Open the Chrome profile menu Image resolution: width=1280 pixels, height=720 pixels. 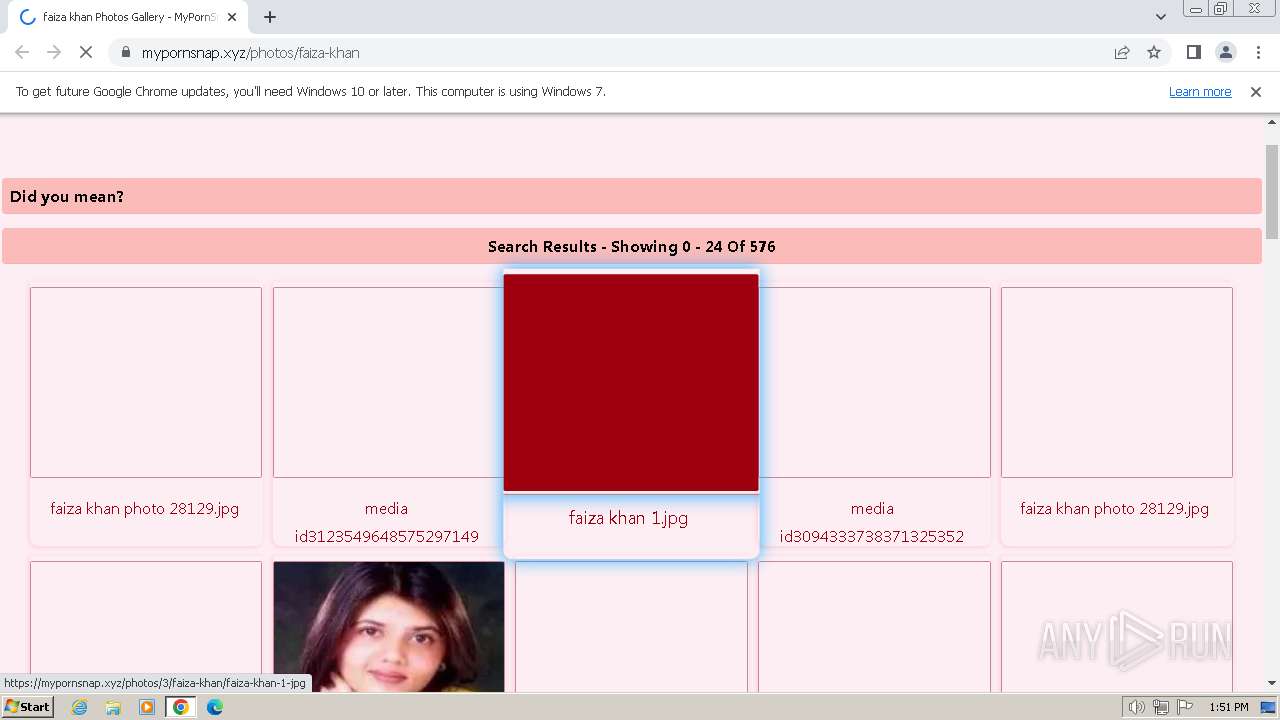coord(1225,52)
